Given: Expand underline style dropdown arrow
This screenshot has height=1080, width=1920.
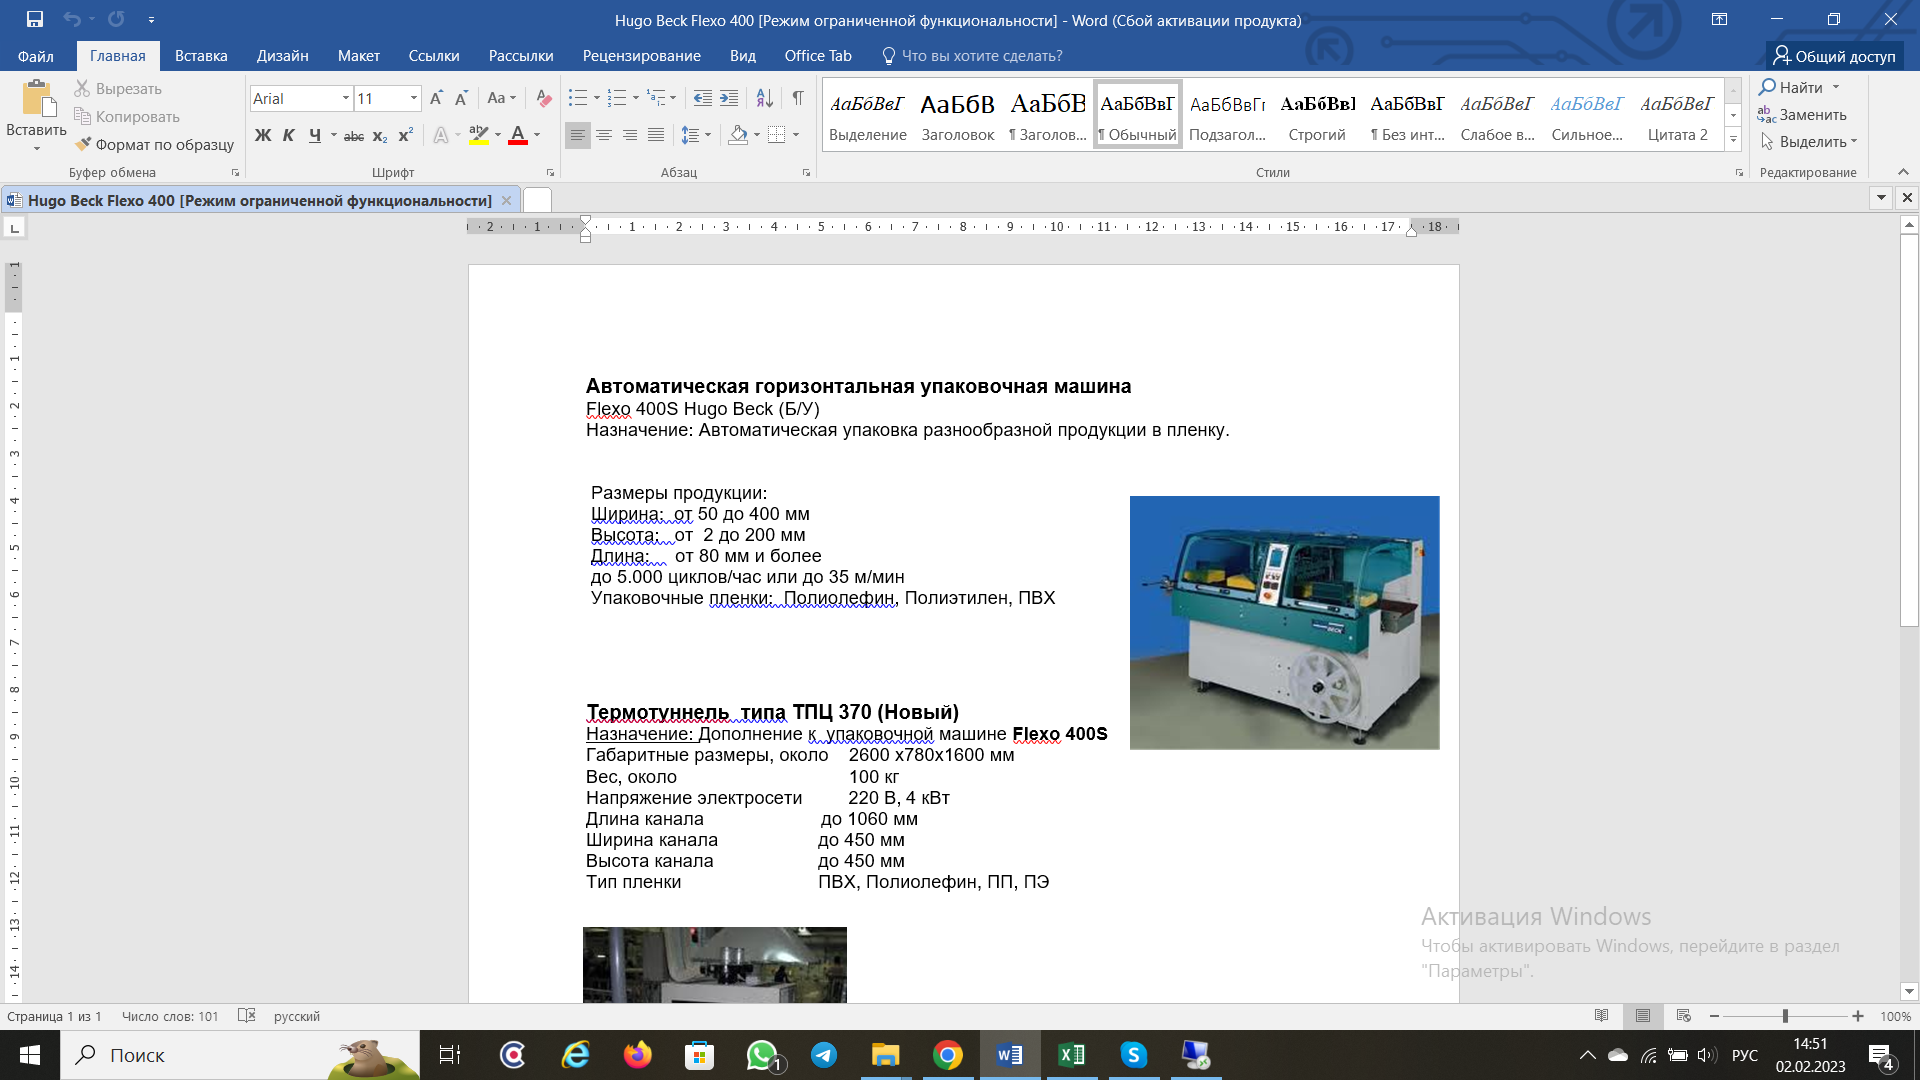Looking at the screenshot, I should (334, 135).
